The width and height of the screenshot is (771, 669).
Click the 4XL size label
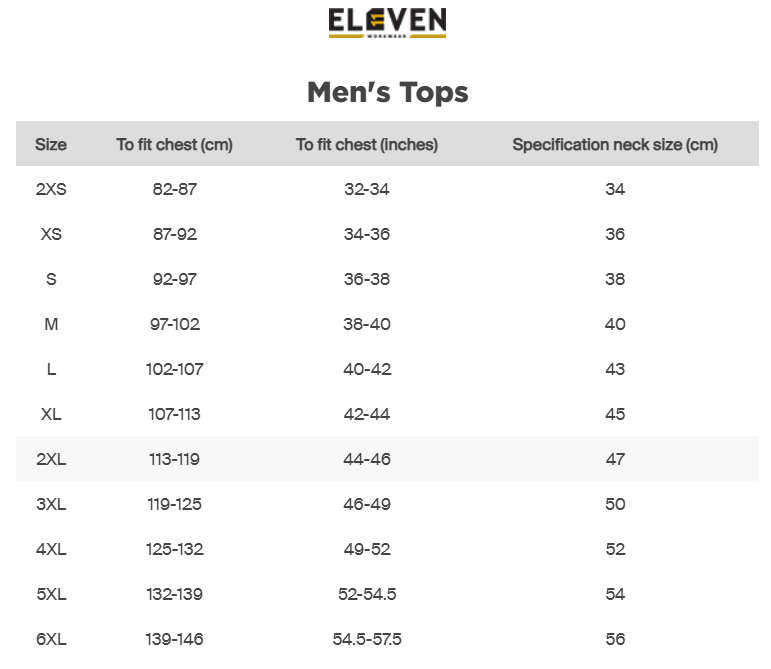tap(51, 549)
